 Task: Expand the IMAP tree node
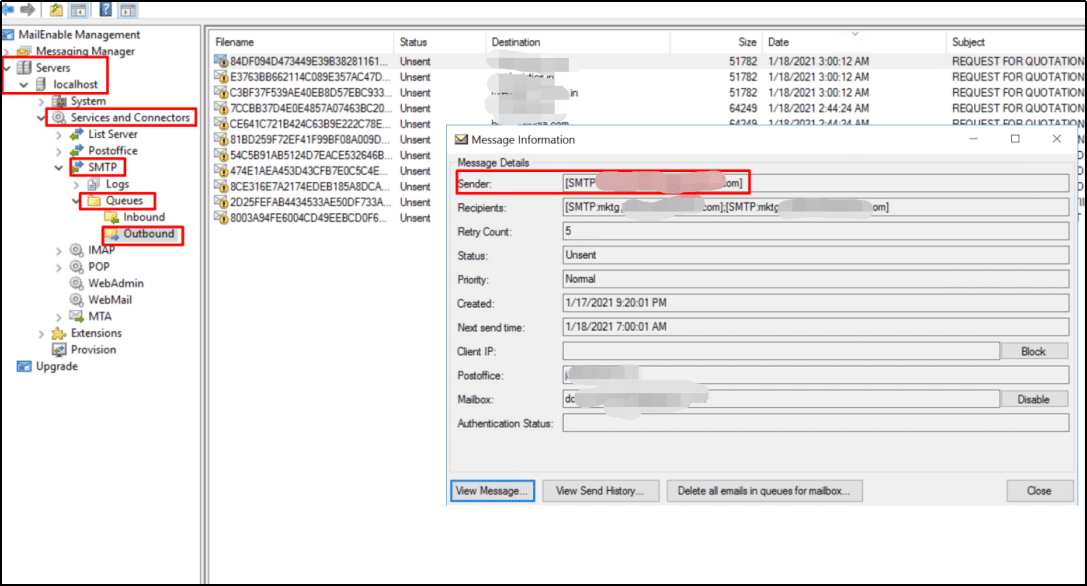[59, 251]
